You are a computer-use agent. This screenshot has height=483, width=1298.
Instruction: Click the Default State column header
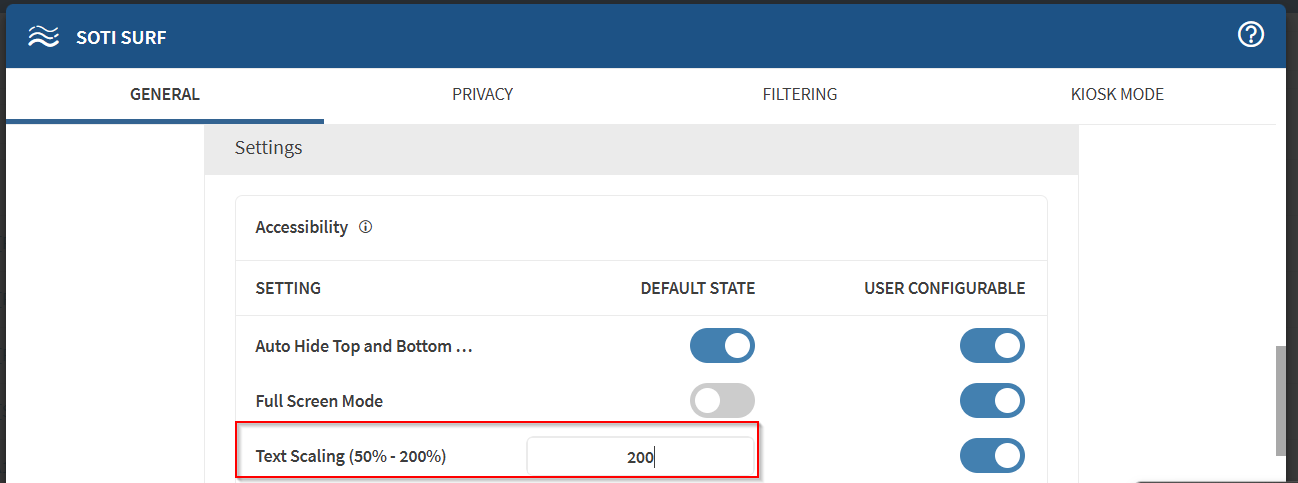click(x=697, y=288)
